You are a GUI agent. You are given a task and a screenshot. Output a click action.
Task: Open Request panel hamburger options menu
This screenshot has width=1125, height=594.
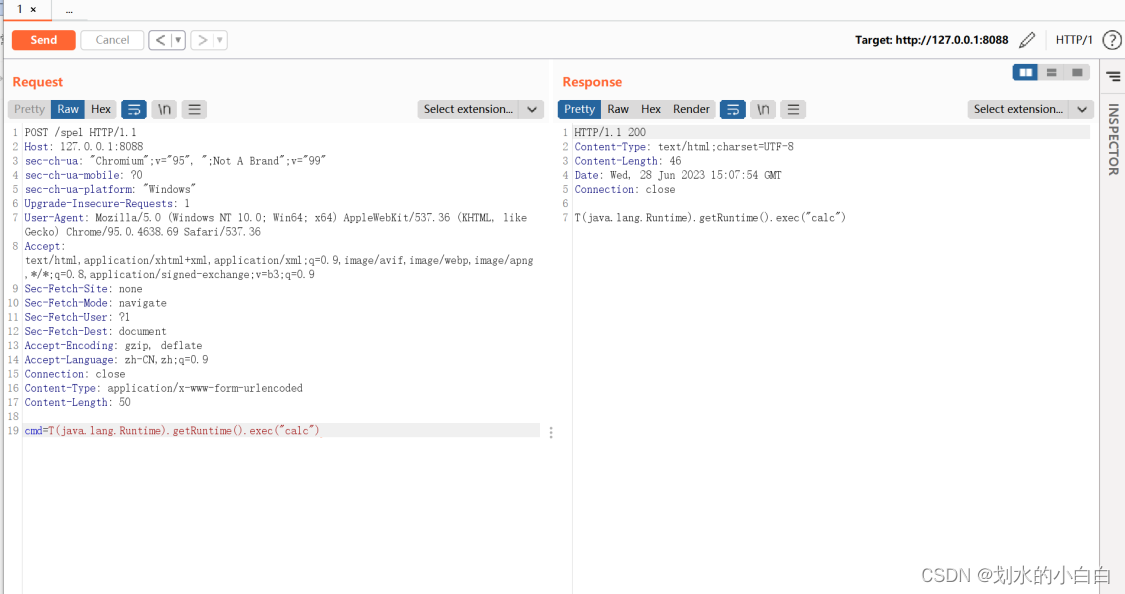click(194, 109)
